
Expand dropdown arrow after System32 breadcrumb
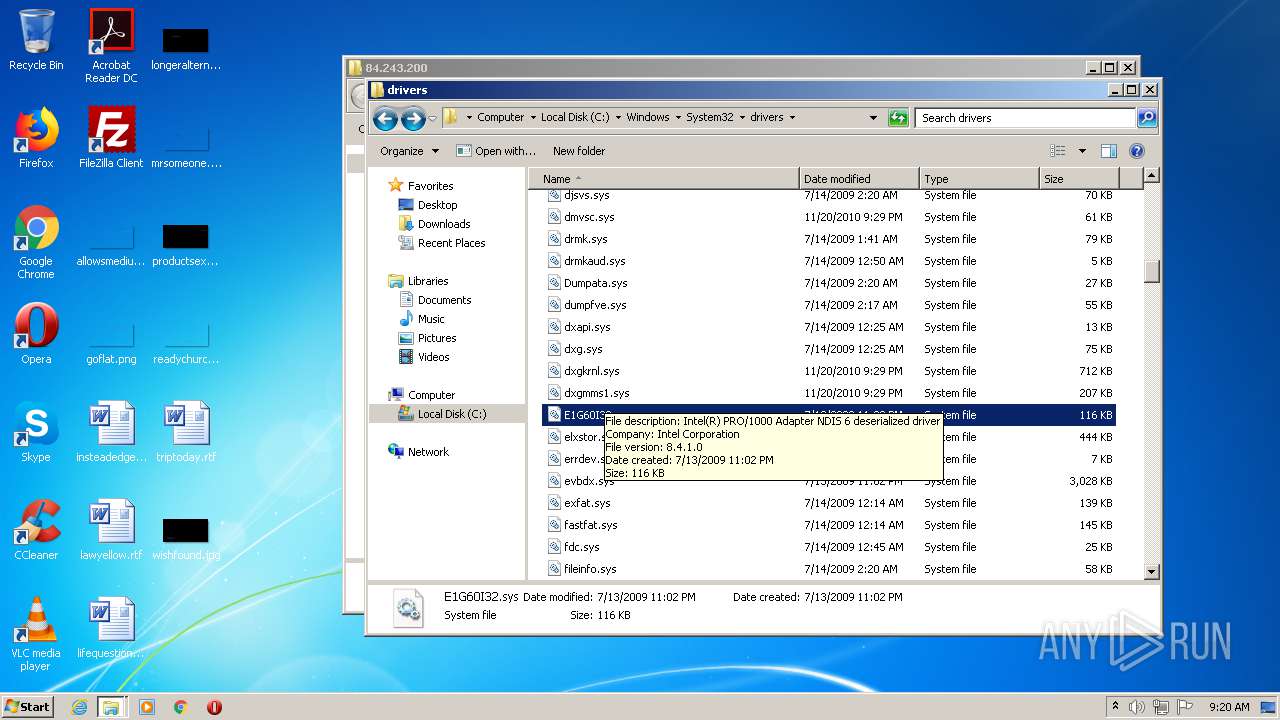(x=742, y=117)
